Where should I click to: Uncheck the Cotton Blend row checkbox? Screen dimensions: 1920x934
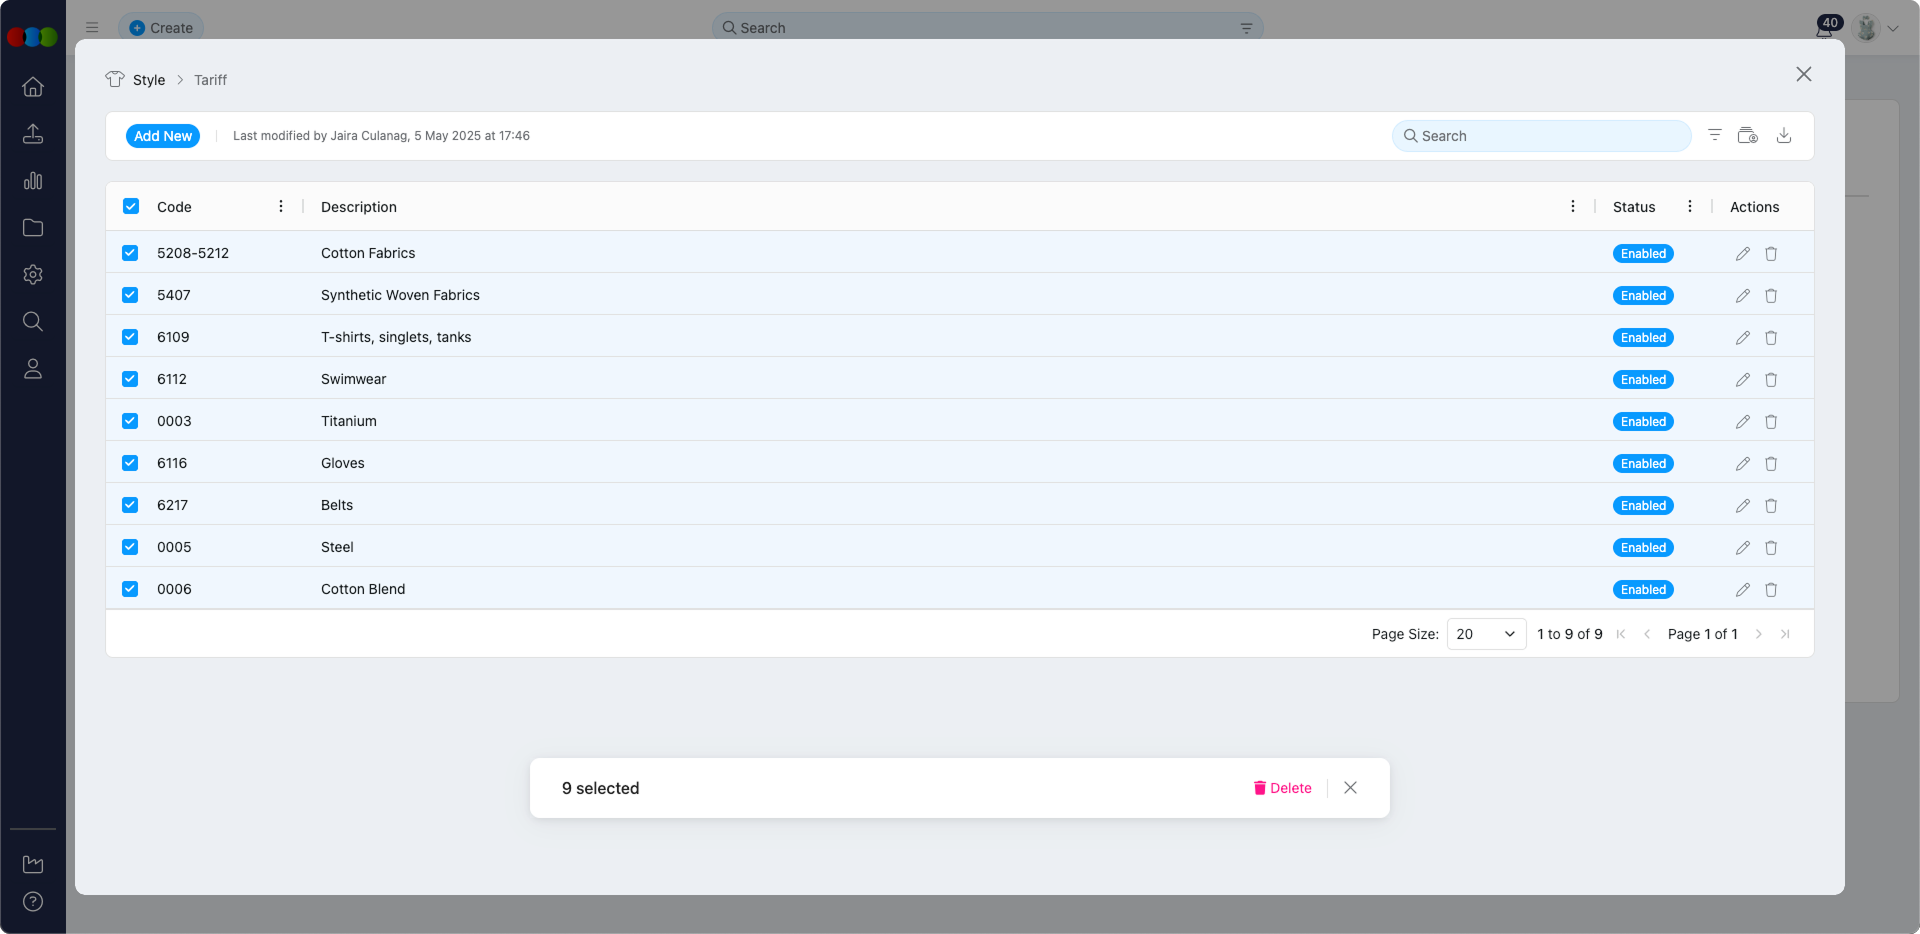130,589
